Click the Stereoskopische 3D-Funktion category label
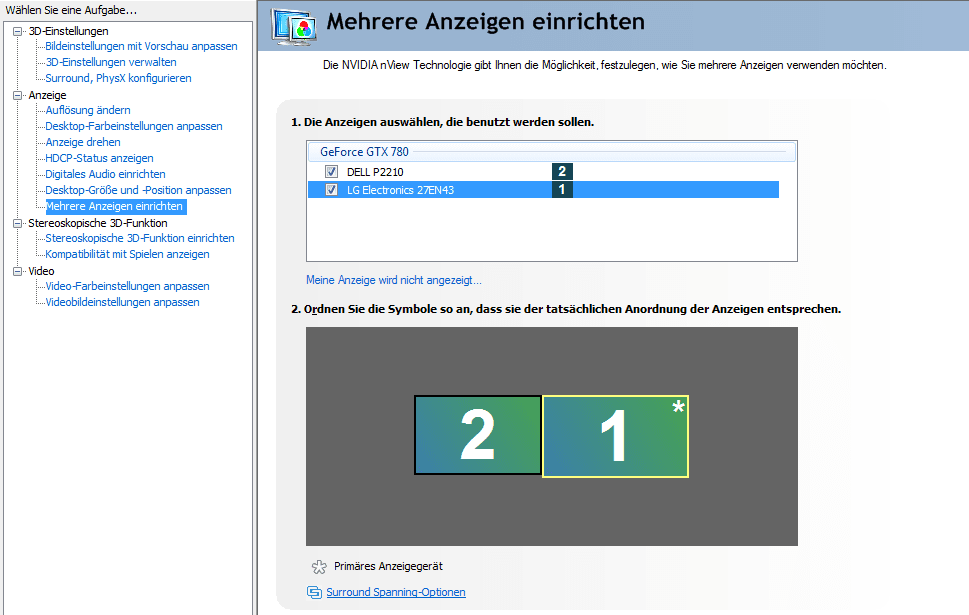 pos(98,223)
